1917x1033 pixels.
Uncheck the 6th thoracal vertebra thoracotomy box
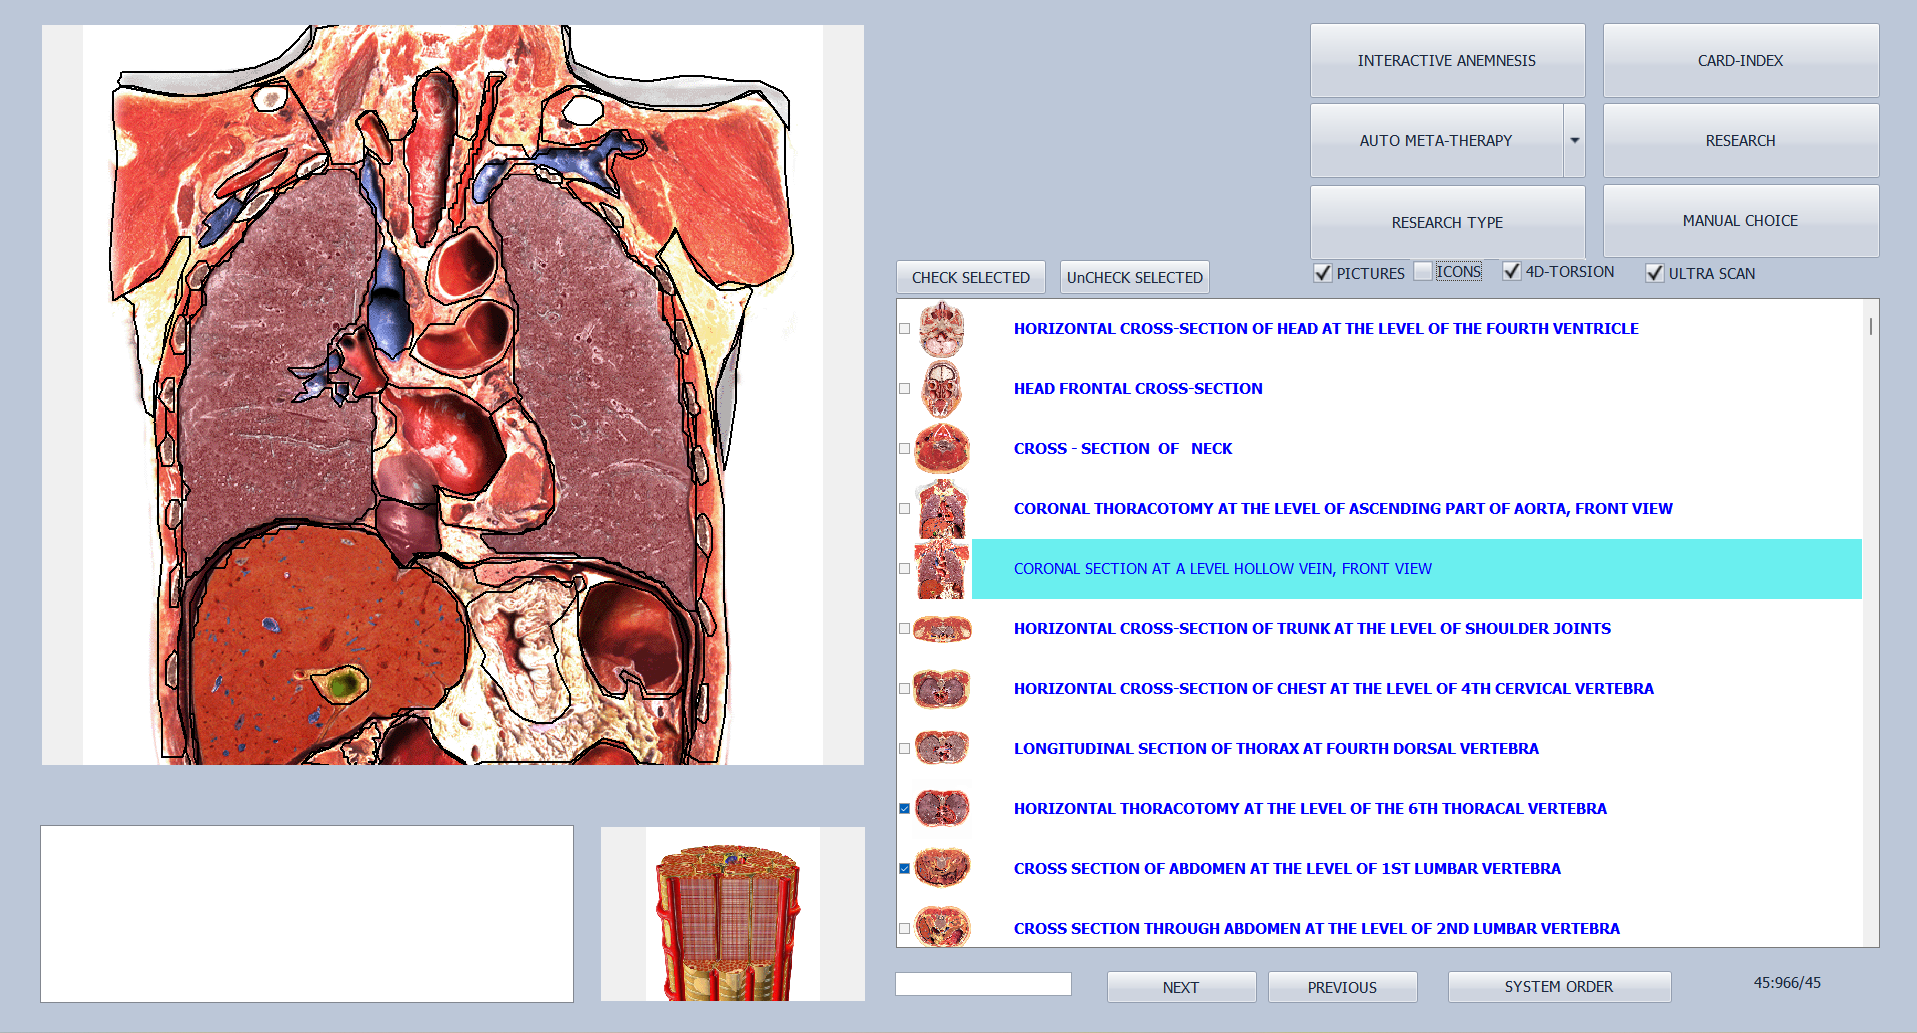(x=905, y=809)
